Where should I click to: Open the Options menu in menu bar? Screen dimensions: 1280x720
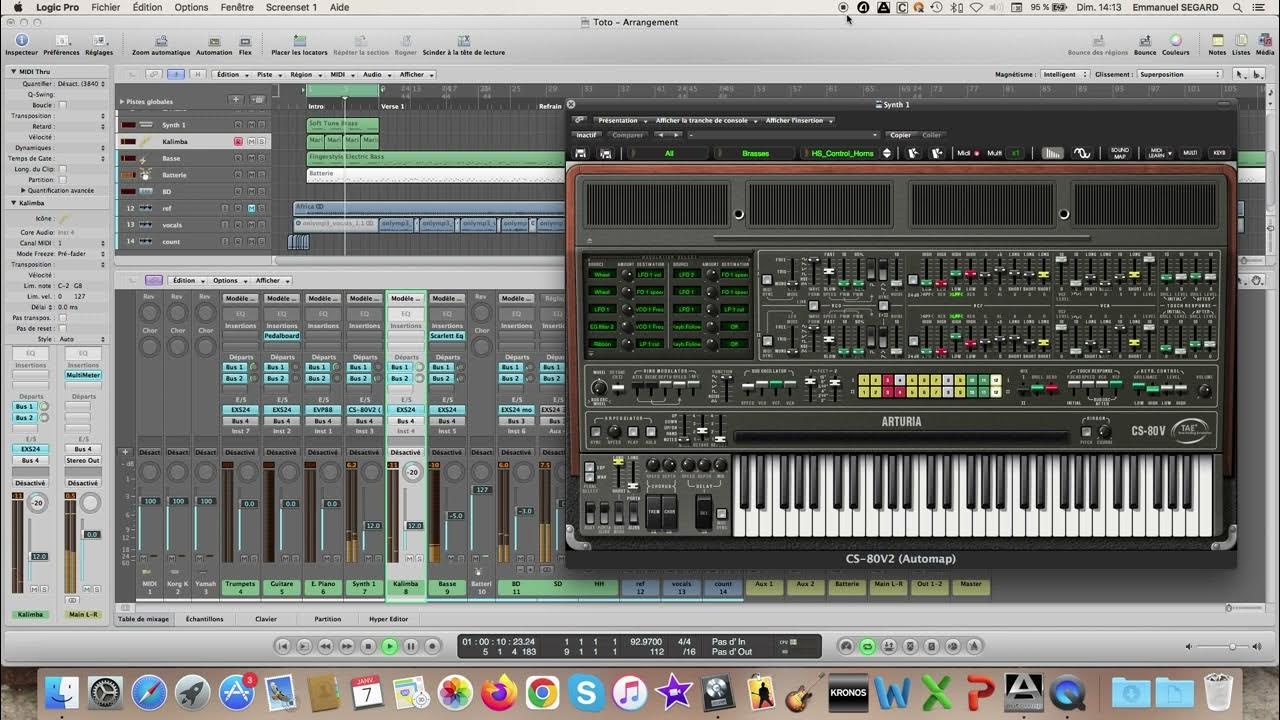pos(191,7)
